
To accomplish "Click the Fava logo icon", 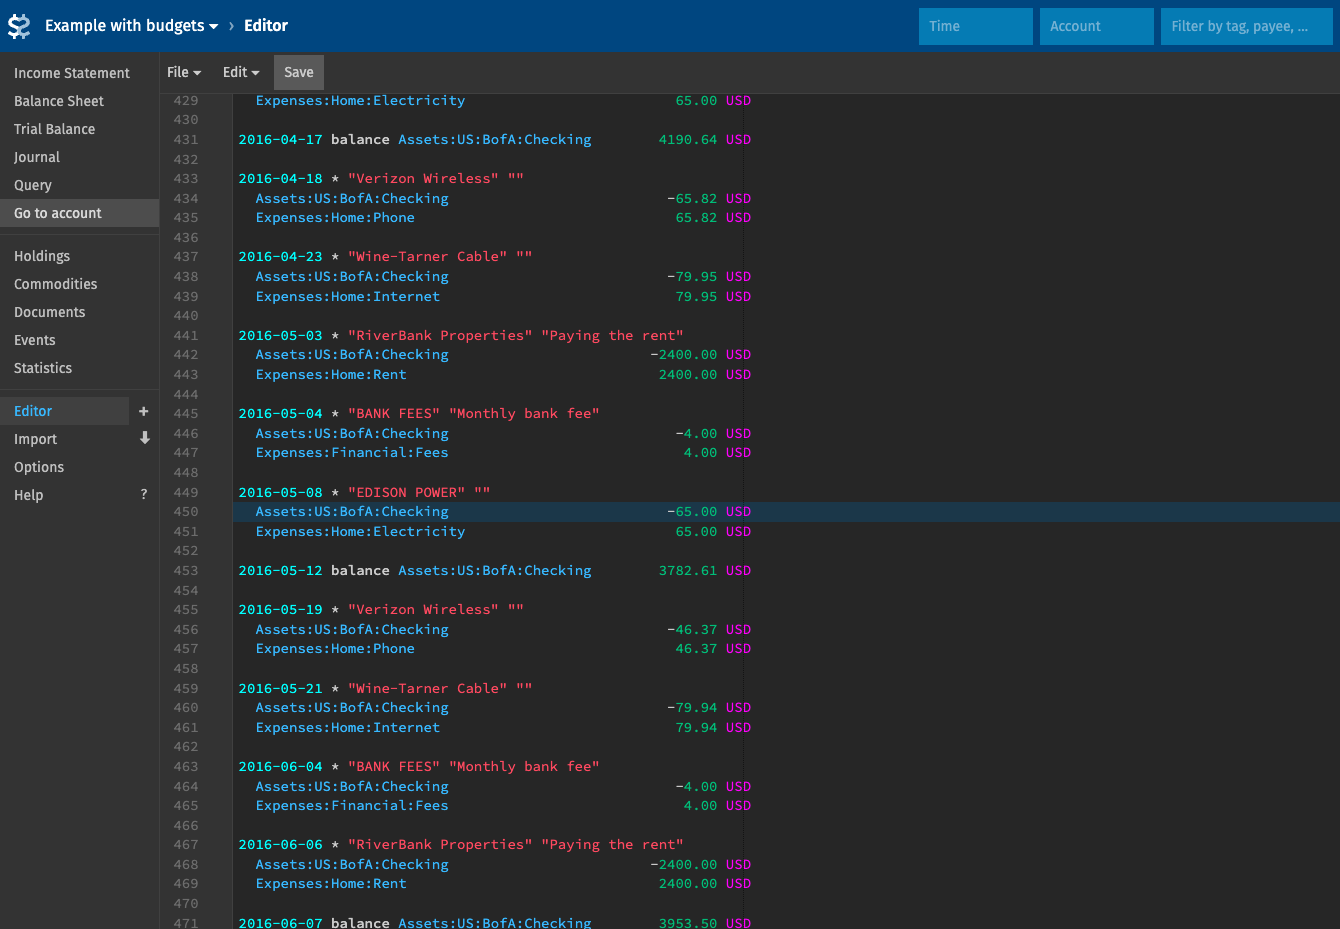I will 19,26.
